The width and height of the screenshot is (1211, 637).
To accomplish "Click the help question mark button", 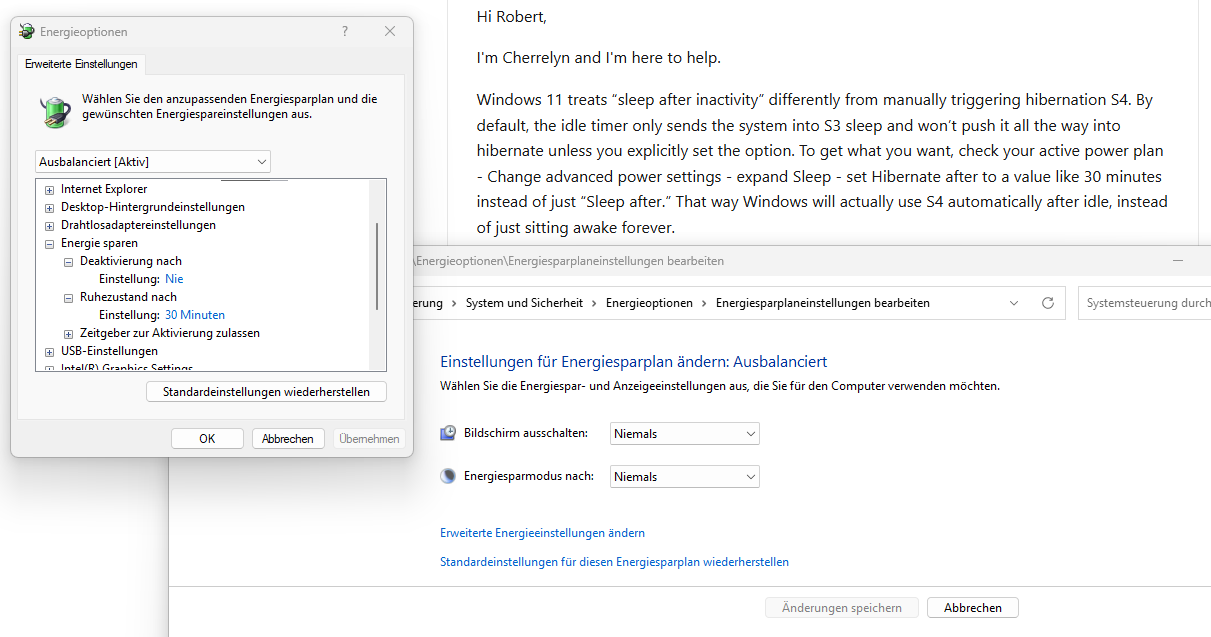I will [345, 32].
